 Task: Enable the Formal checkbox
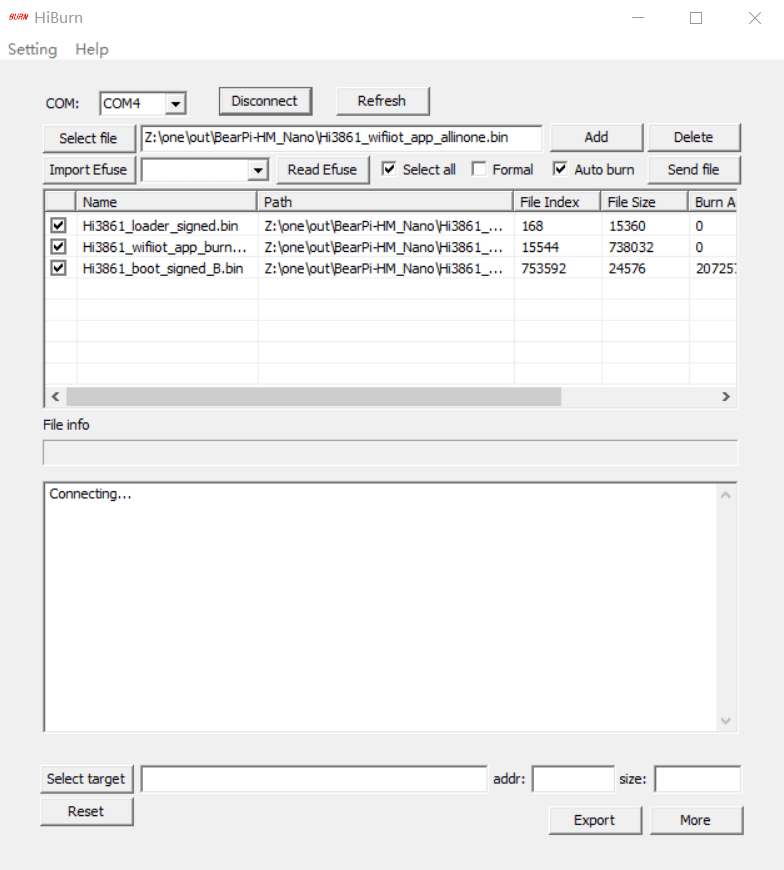point(479,169)
